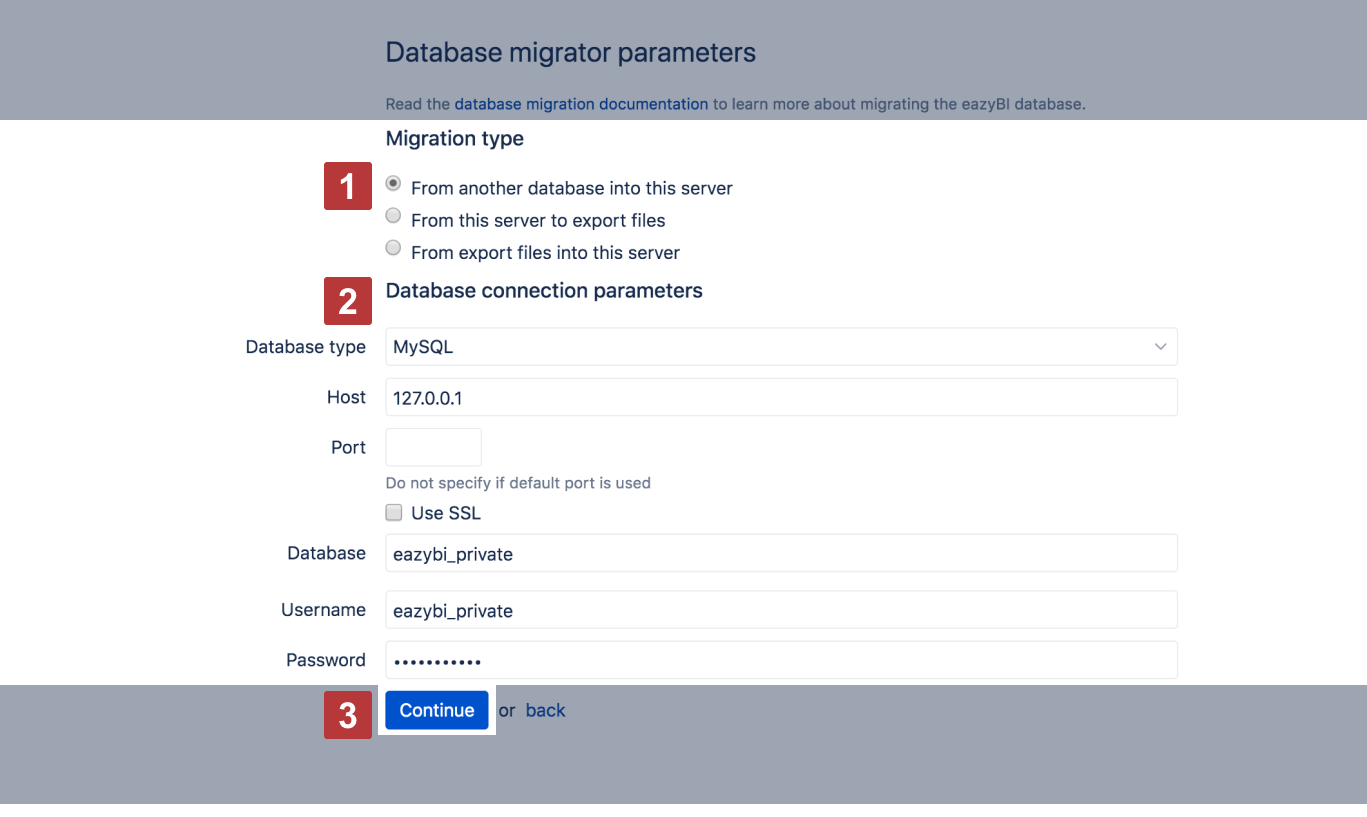Click the Database name input field
Screen dimensions: 1367x817
tap(780, 553)
